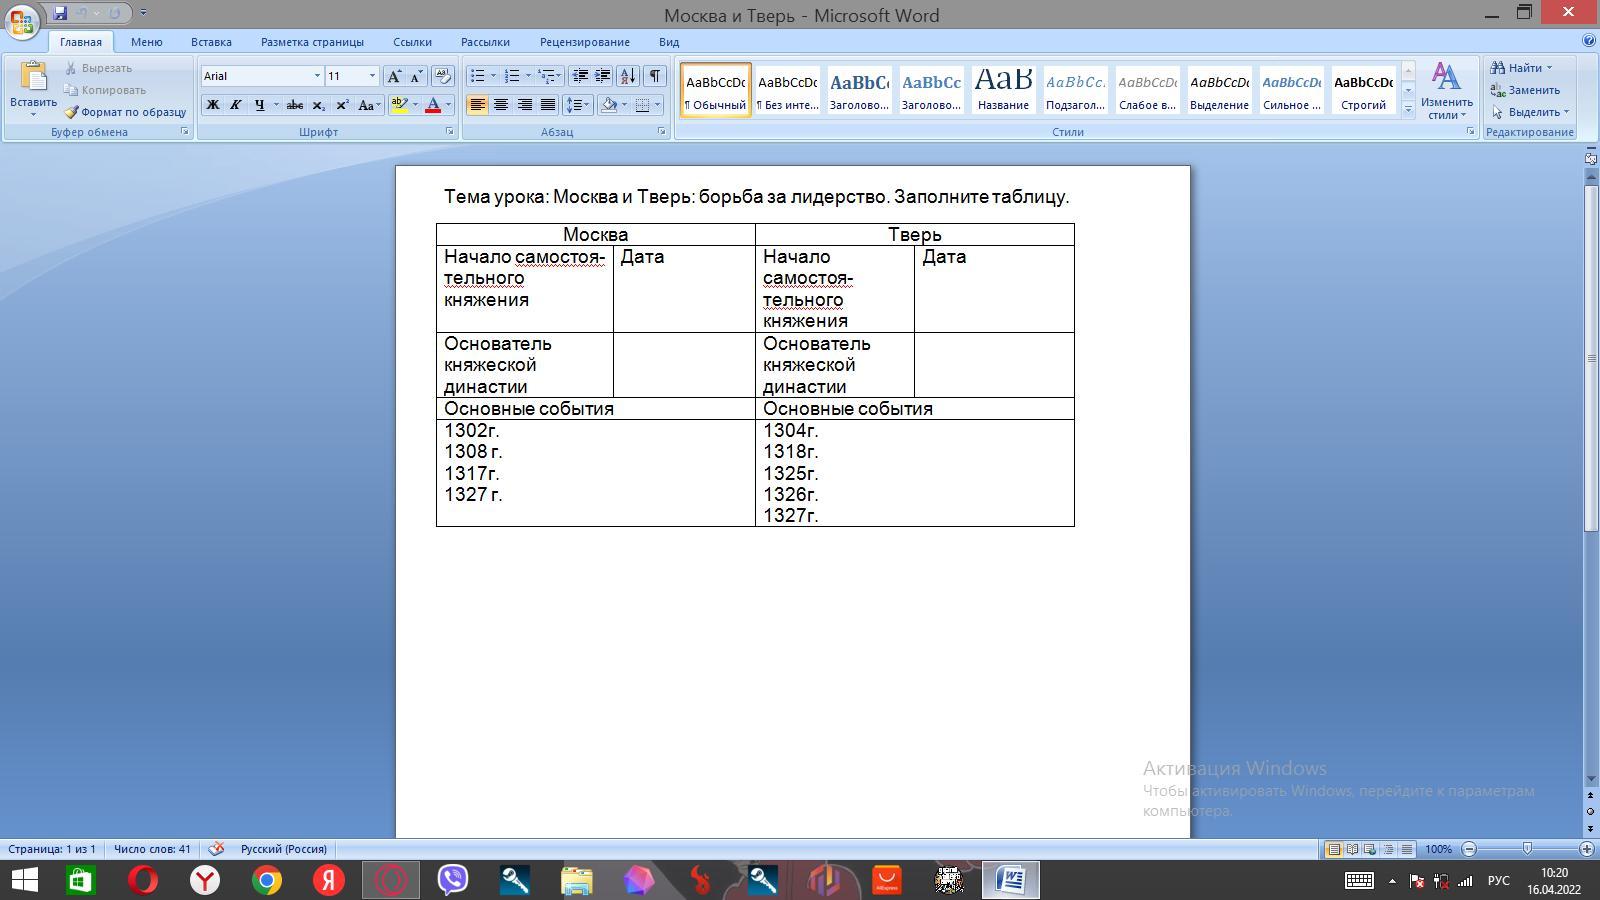Viewport: 1600px width, 900px height.
Task: Click the zoom slider handle
Action: tap(1527, 849)
